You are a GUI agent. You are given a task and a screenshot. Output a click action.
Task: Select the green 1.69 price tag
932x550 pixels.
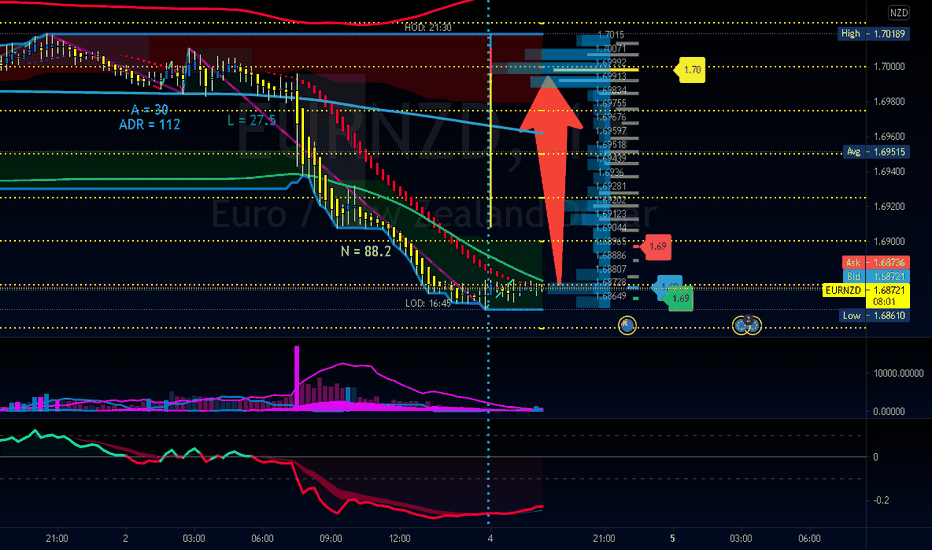(x=679, y=298)
